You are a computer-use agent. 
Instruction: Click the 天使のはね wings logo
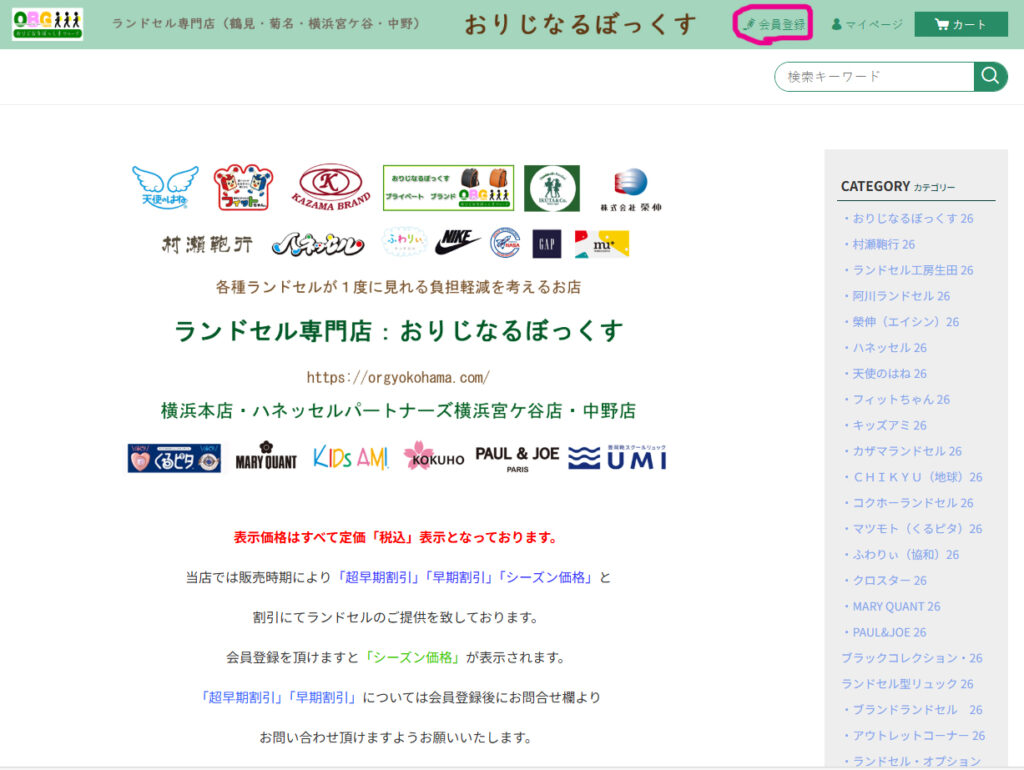165,187
